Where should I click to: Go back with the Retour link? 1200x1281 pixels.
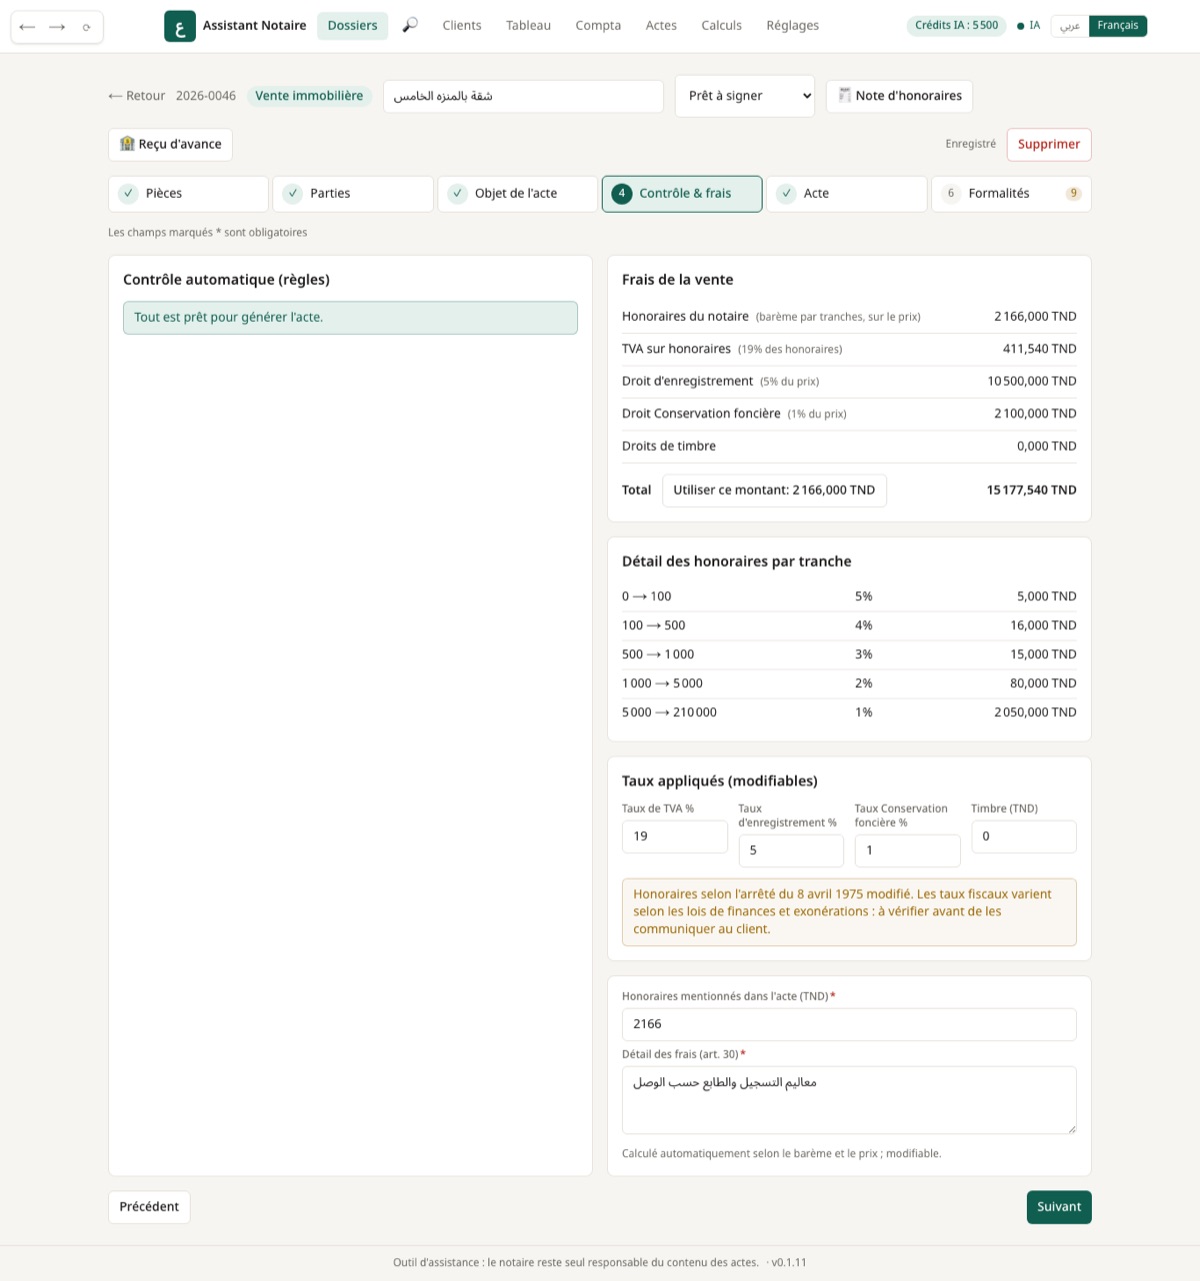click(137, 96)
